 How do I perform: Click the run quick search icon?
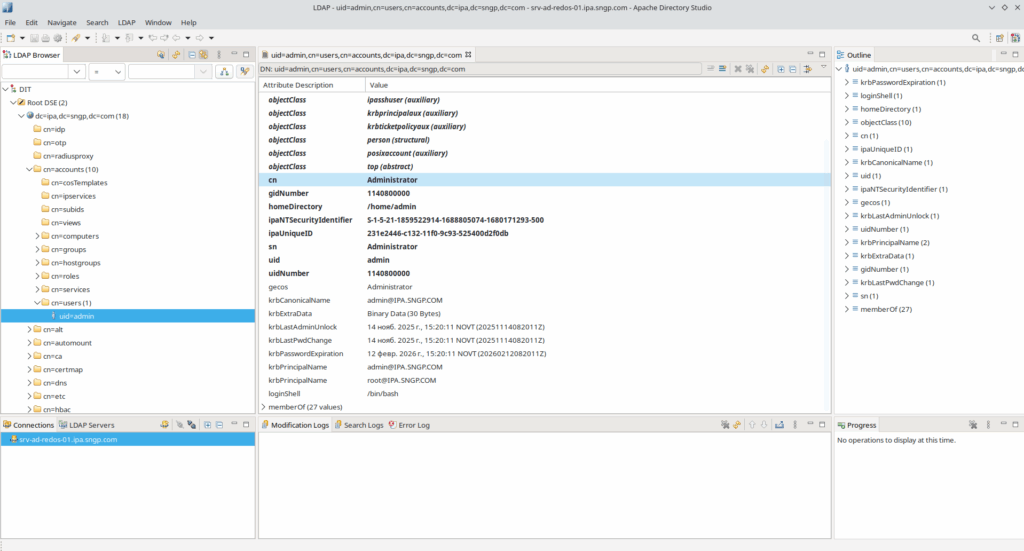click(x=244, y=72)
